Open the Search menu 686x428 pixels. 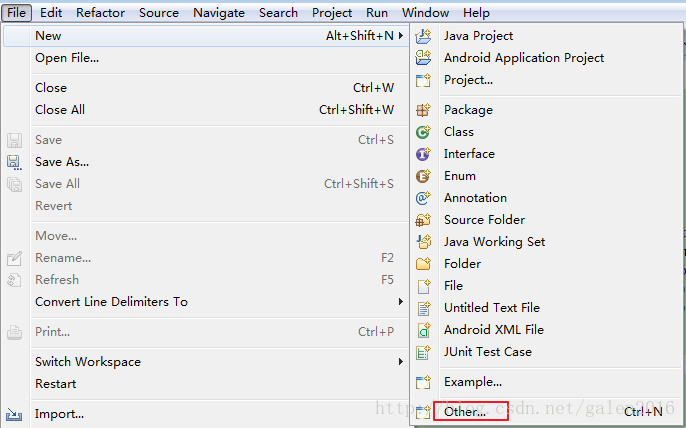point(278,13)
